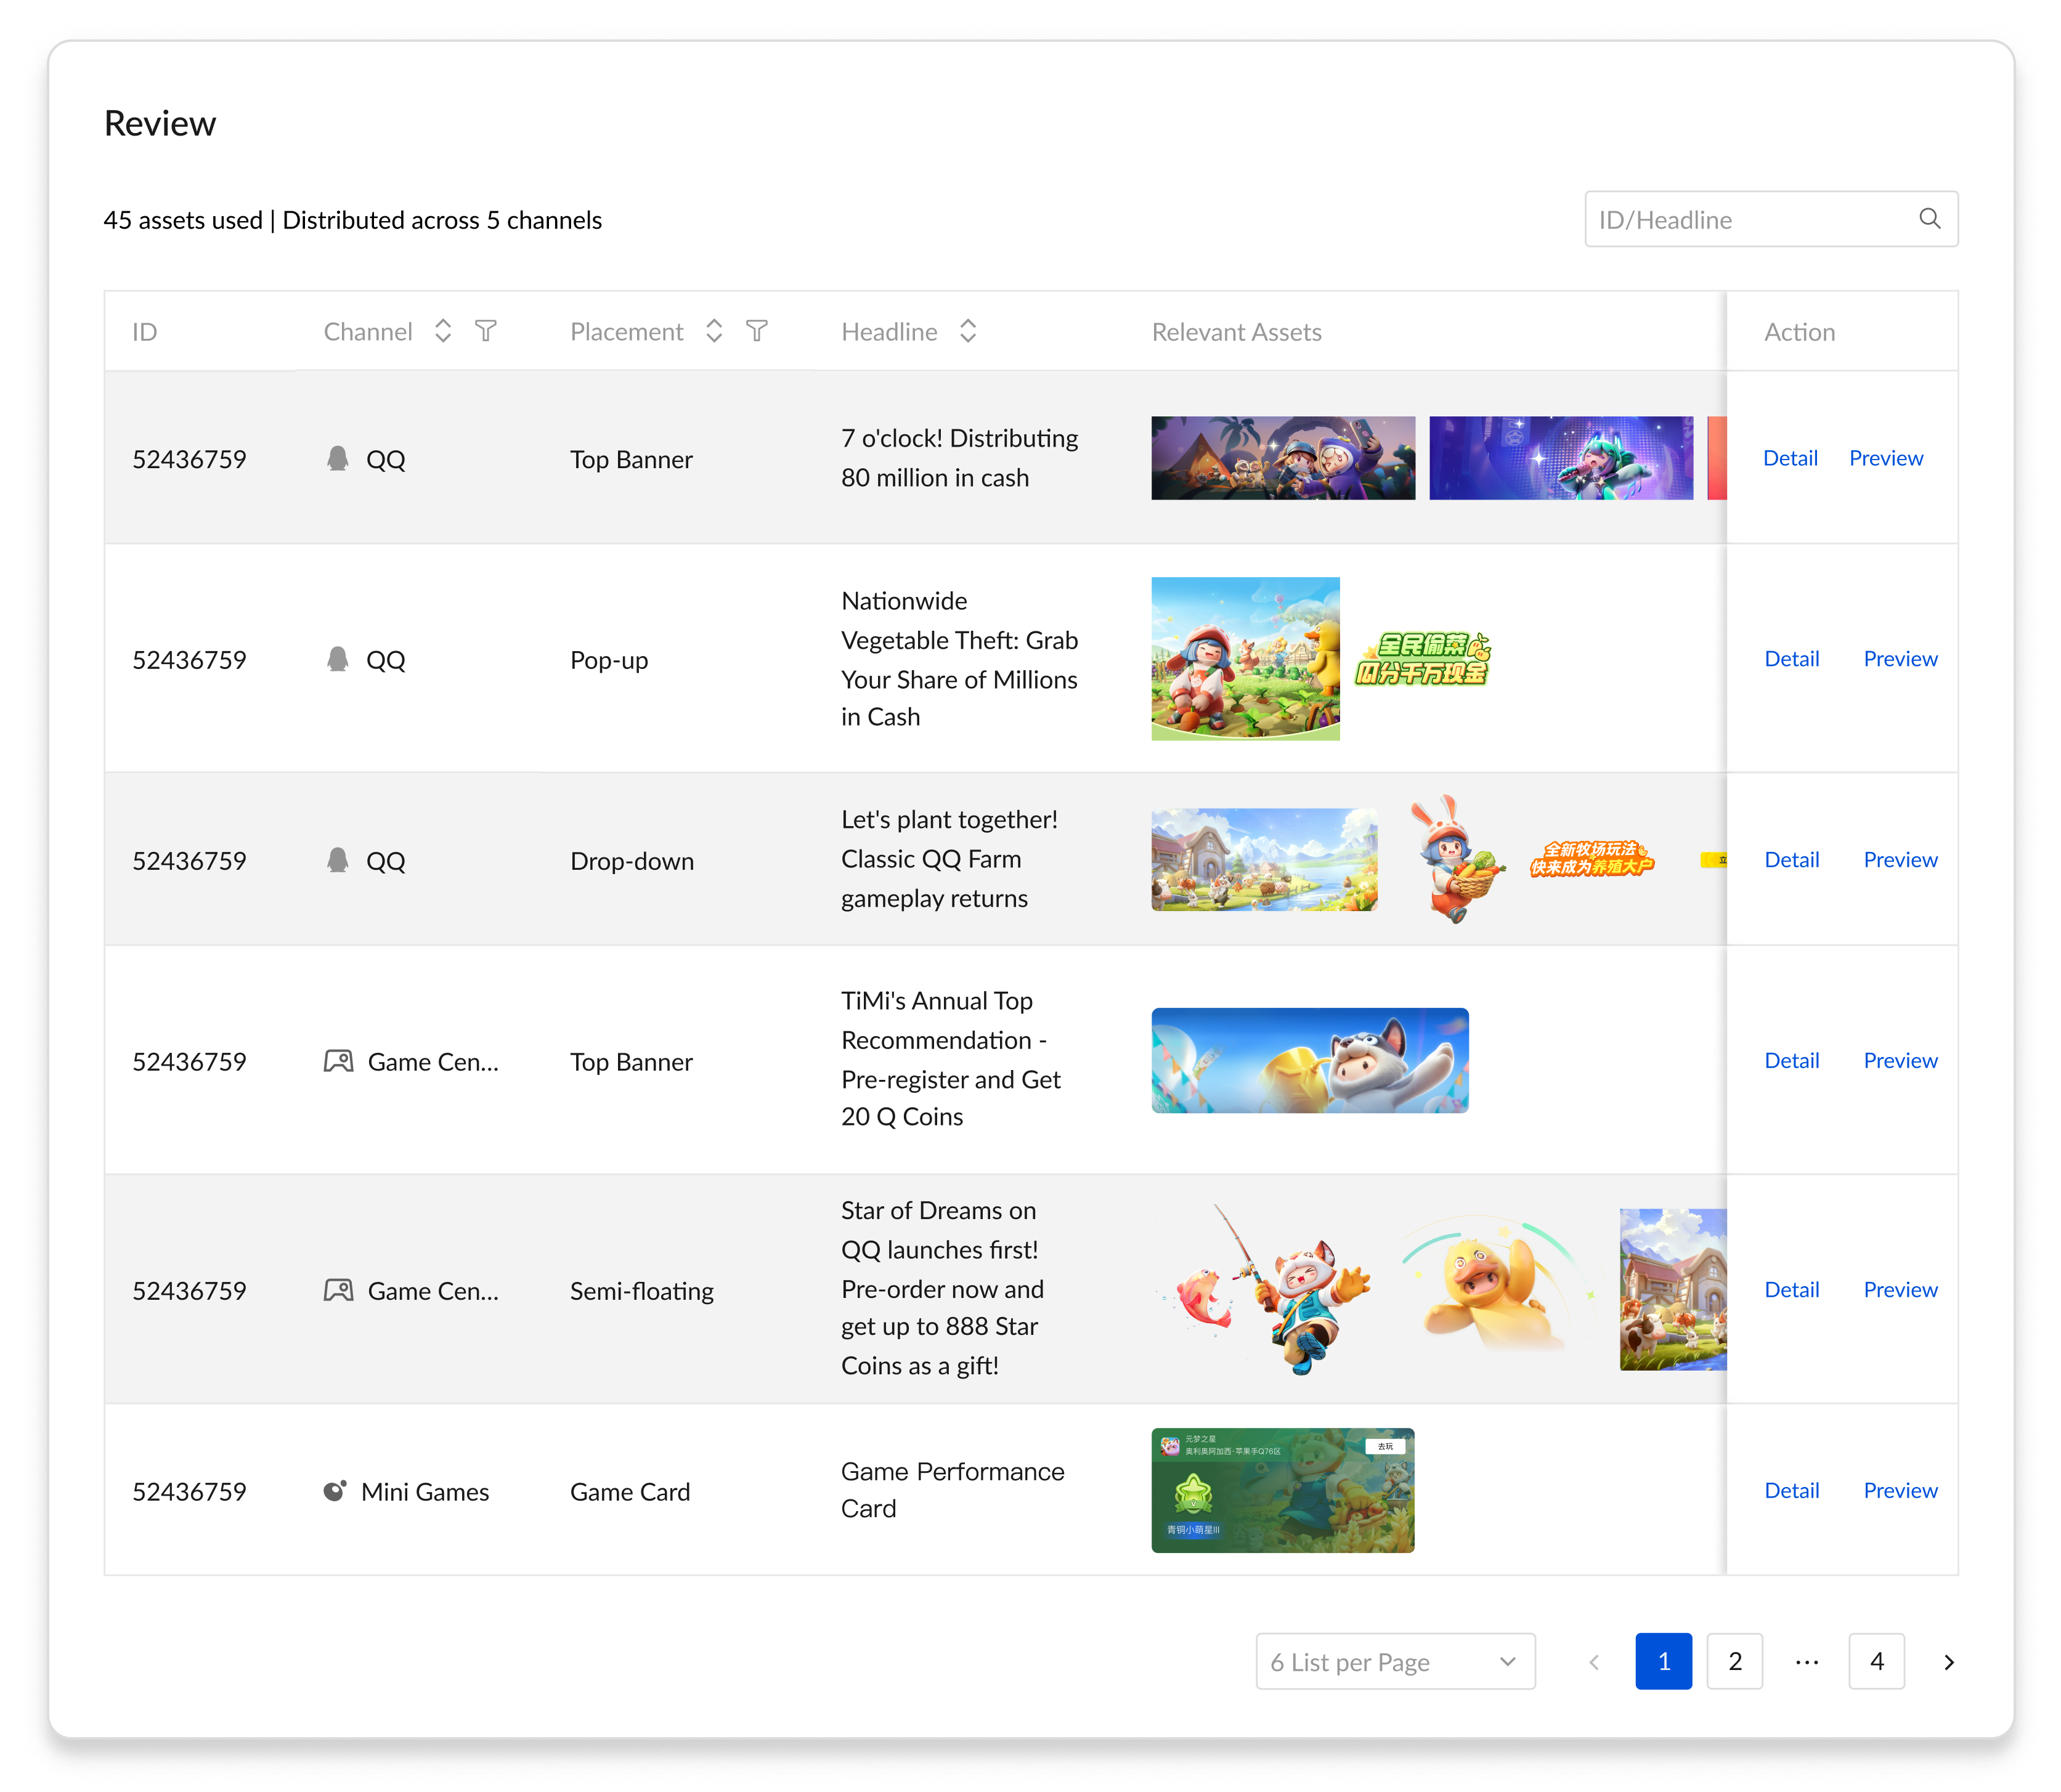Jump to page 4
Viewport: 2061px width, 1792px height.
[1876, 1662]
